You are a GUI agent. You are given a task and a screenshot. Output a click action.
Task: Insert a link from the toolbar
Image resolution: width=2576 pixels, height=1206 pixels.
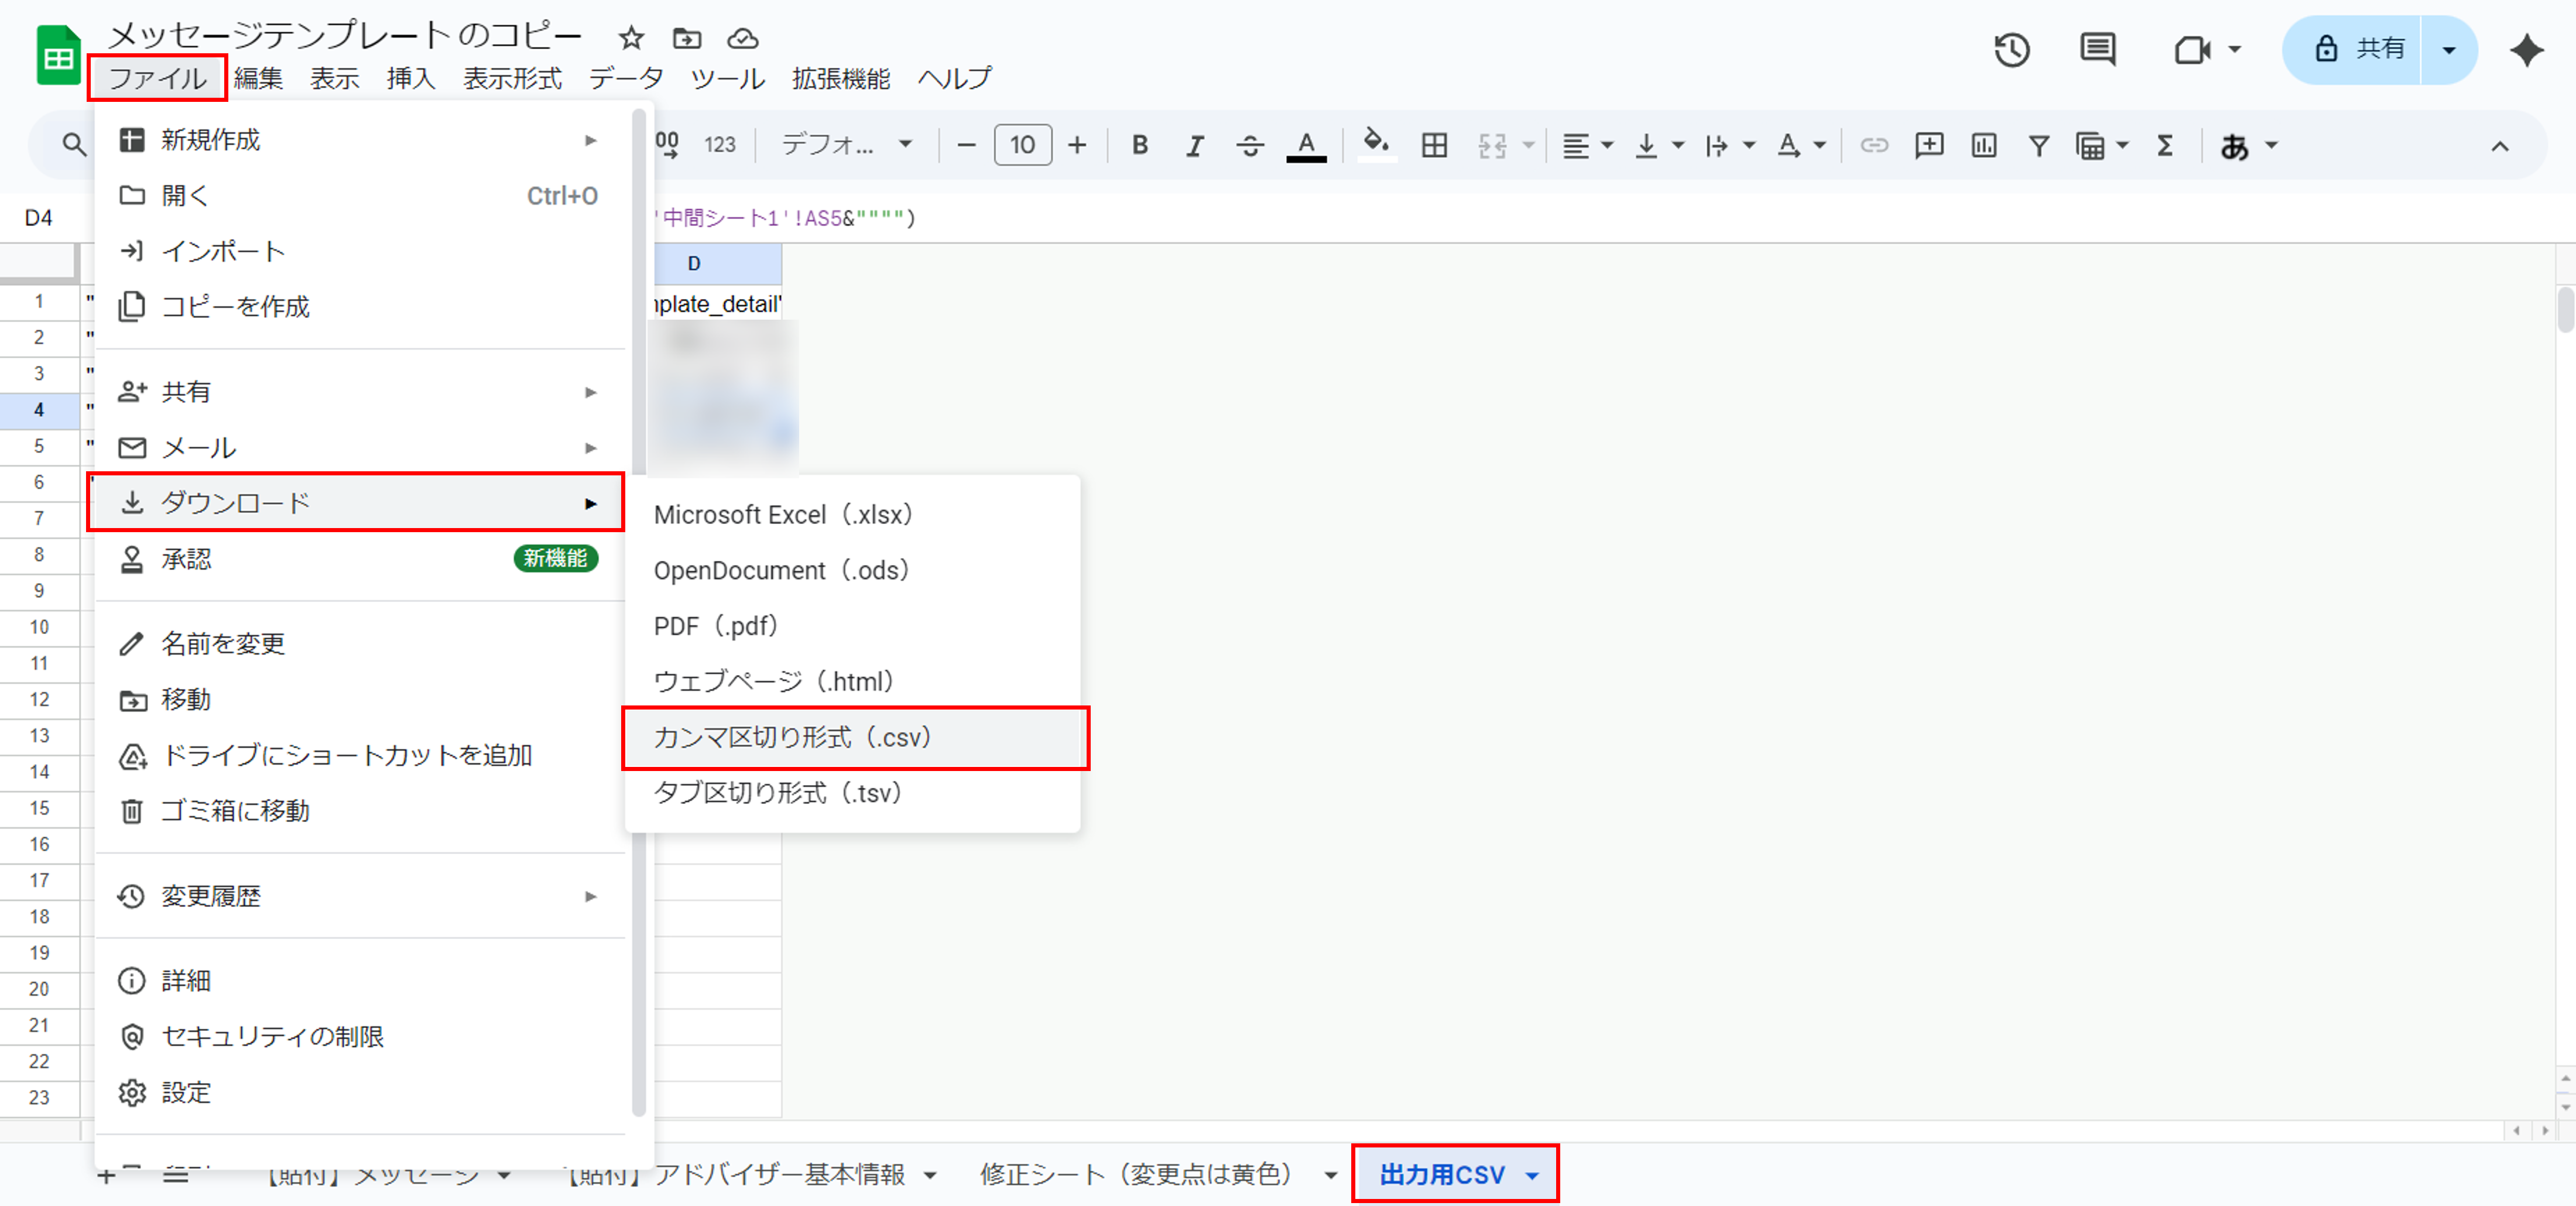pyautogui.click(x=1874, y=145)
